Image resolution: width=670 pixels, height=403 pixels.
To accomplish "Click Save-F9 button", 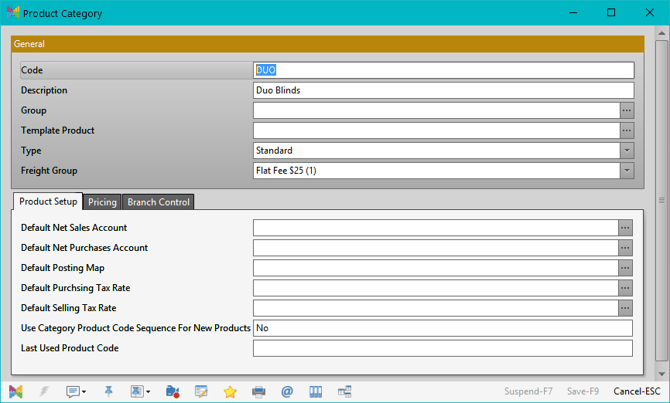I will (583, 391).
